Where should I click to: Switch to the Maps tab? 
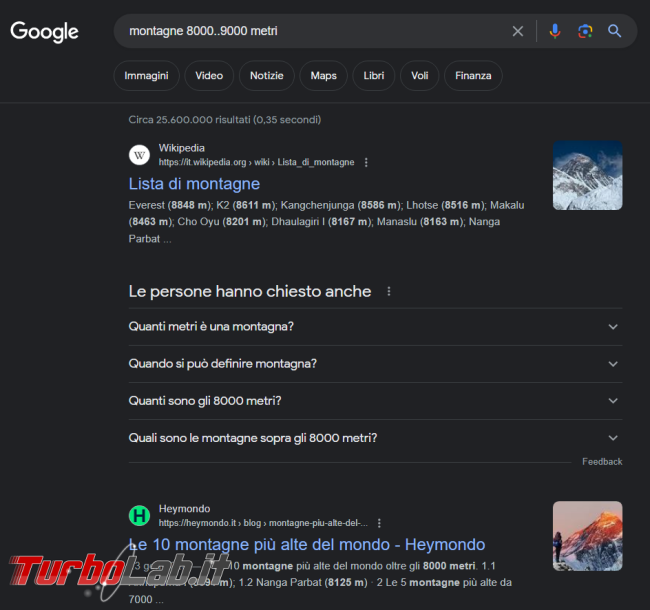(x=323, y=75)
